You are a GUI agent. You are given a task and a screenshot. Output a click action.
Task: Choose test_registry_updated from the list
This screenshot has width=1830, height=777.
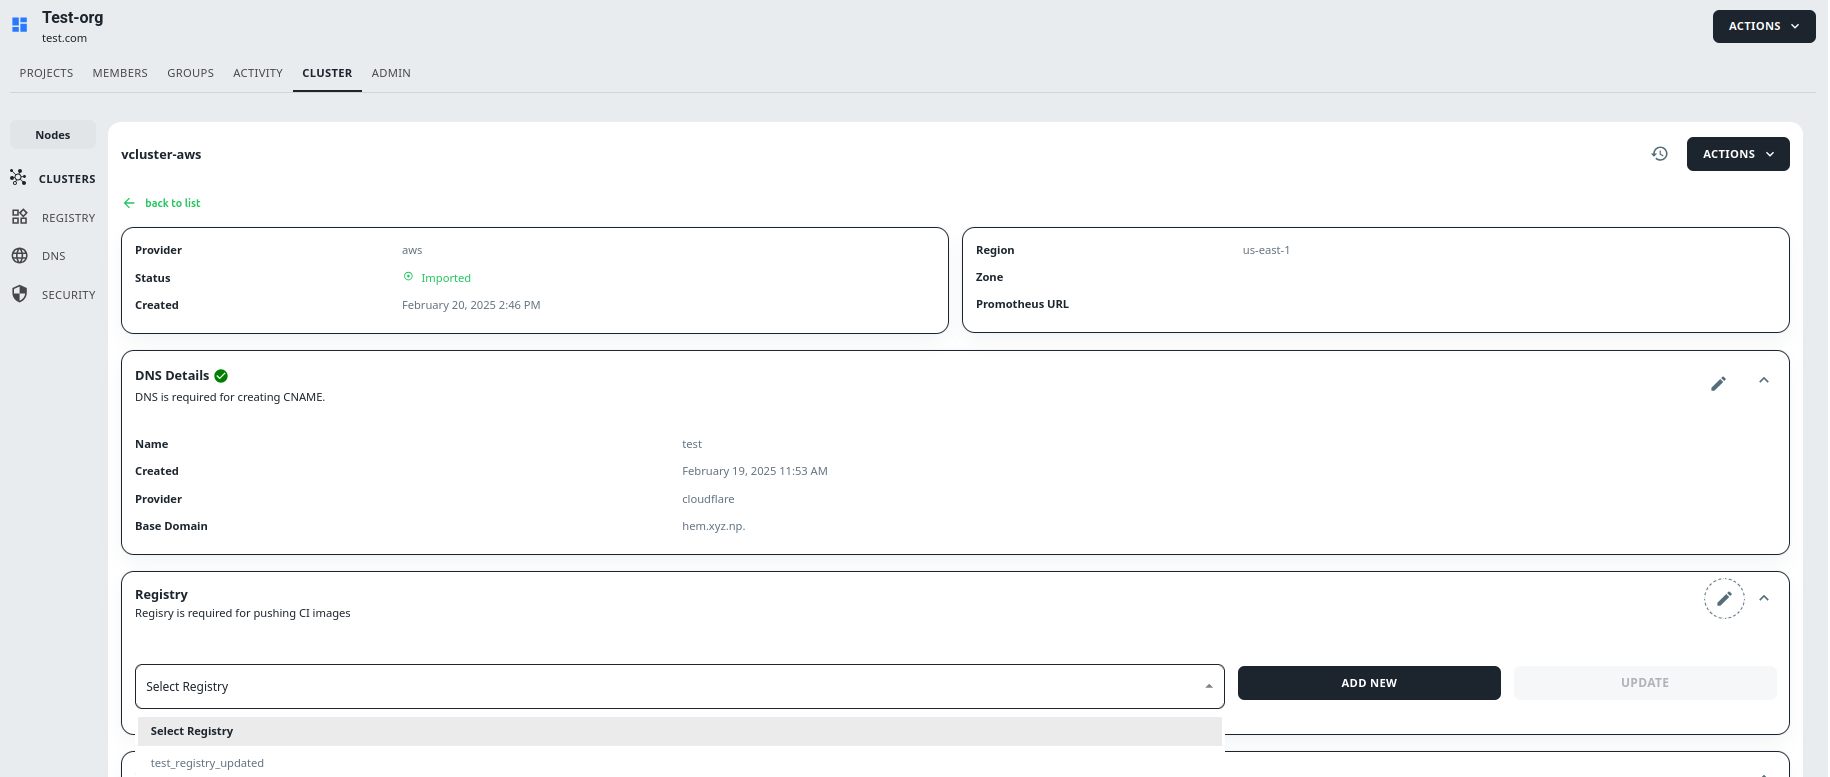click(x=680, y=763)
